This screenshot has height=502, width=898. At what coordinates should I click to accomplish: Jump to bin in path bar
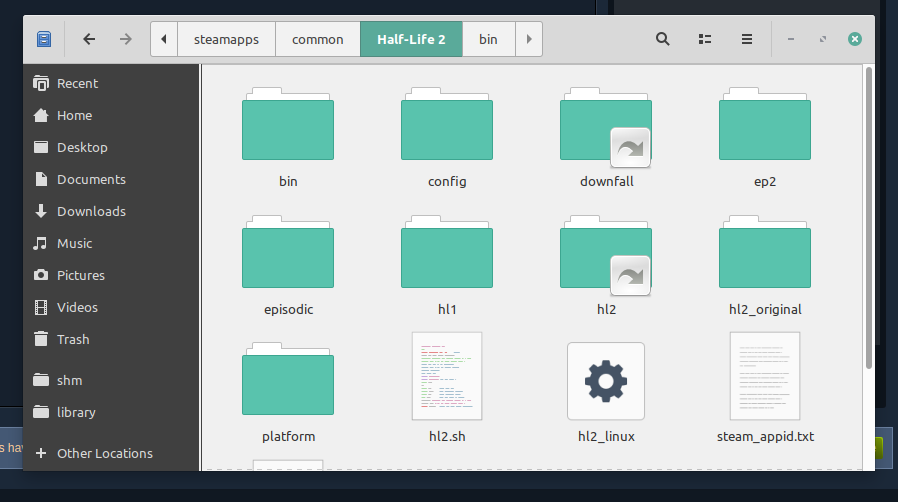click(x=489, y=39)
